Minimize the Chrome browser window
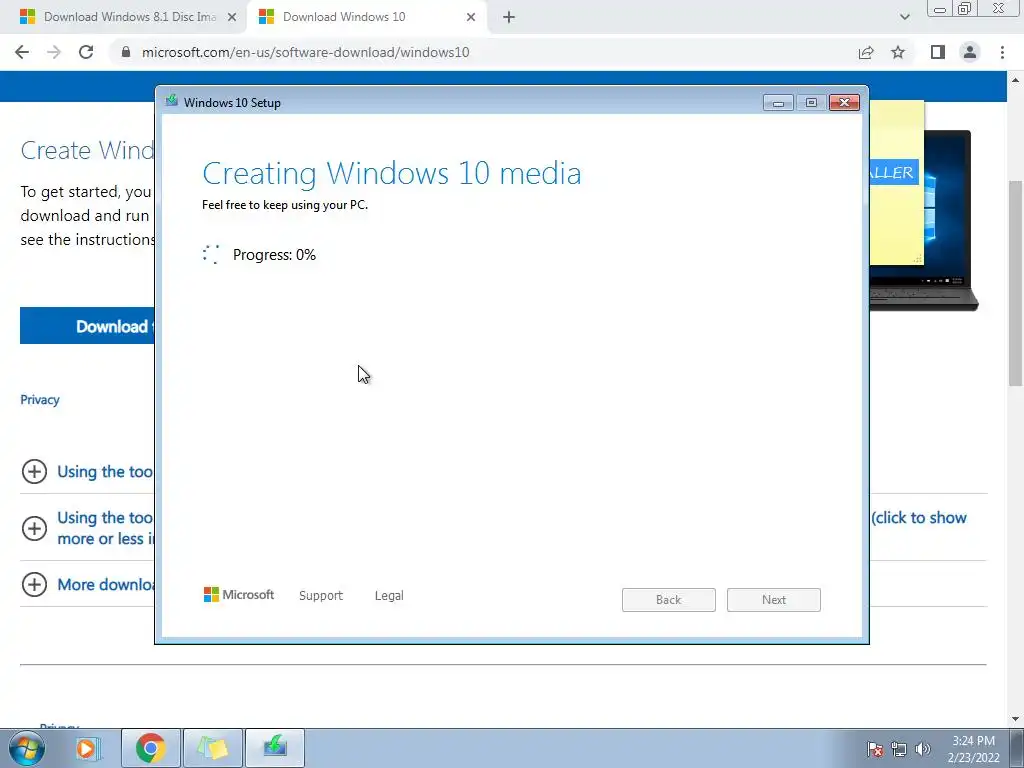1024x768 pixels. coord(940,9)
